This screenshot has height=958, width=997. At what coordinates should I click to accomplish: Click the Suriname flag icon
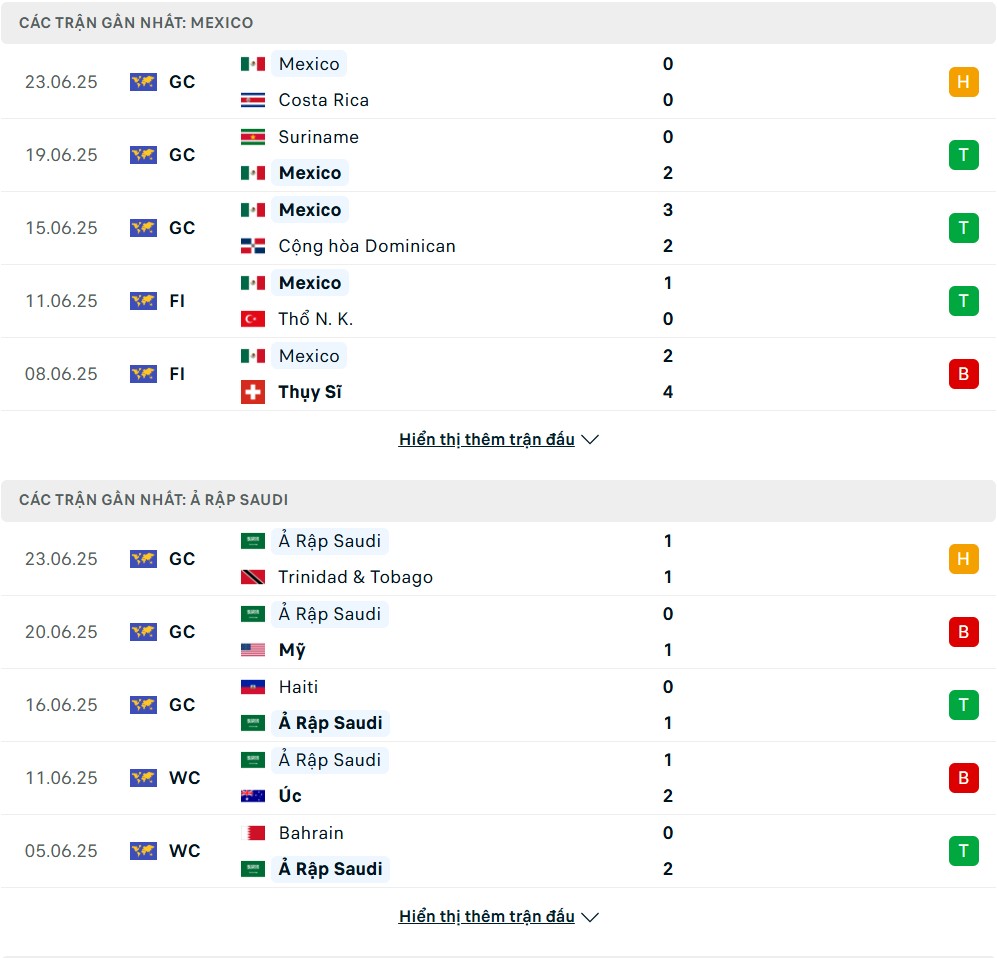(x=252, y=137)
